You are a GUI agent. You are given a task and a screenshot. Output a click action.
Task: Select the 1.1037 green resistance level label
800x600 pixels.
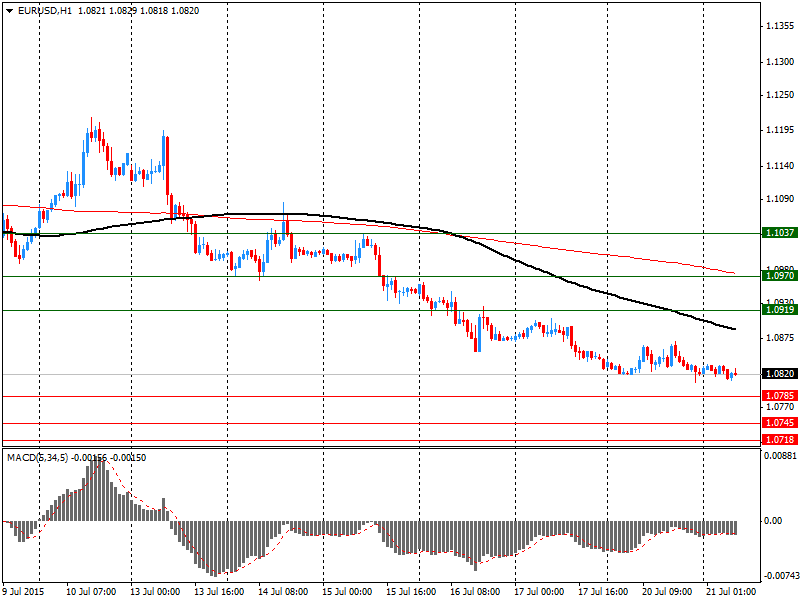click(x=780, y=233)
